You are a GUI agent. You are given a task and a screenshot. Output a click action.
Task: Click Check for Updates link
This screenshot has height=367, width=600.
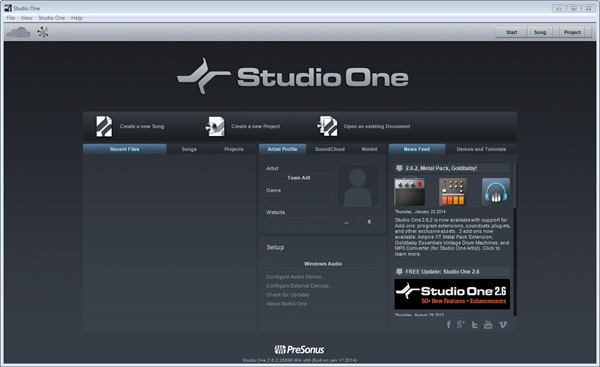(288, 295)
